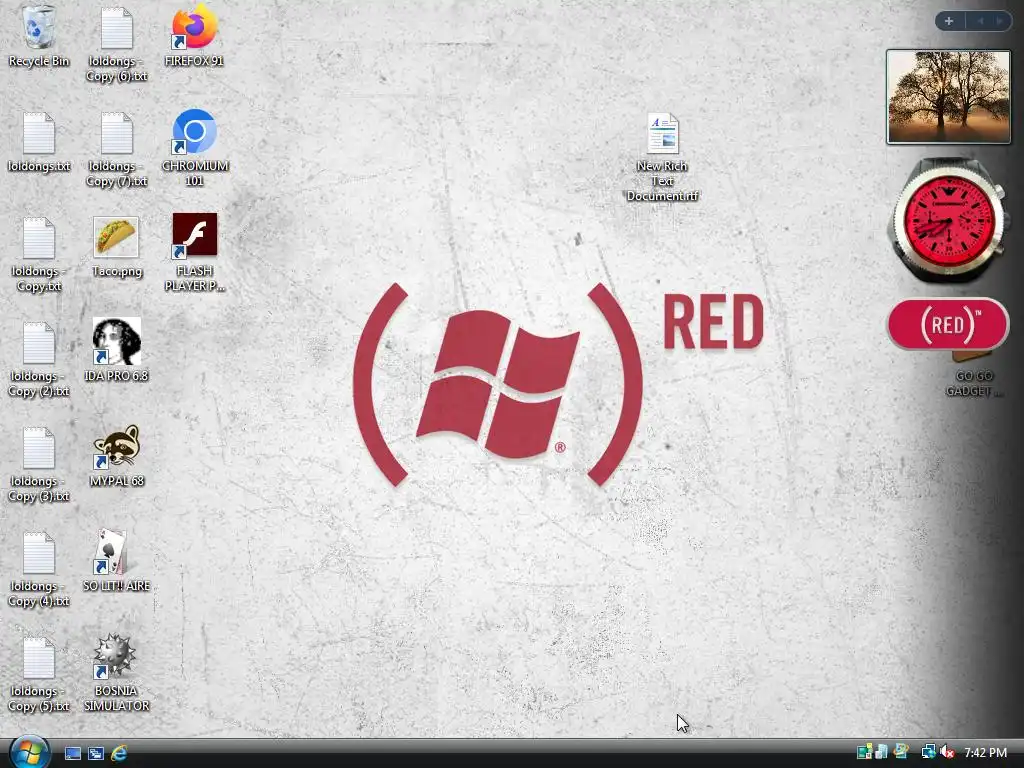The height and width of the screenshot is (768, 1024).
Task: Select loldongs - Copy (4).txt file
Action: point(39,569)
